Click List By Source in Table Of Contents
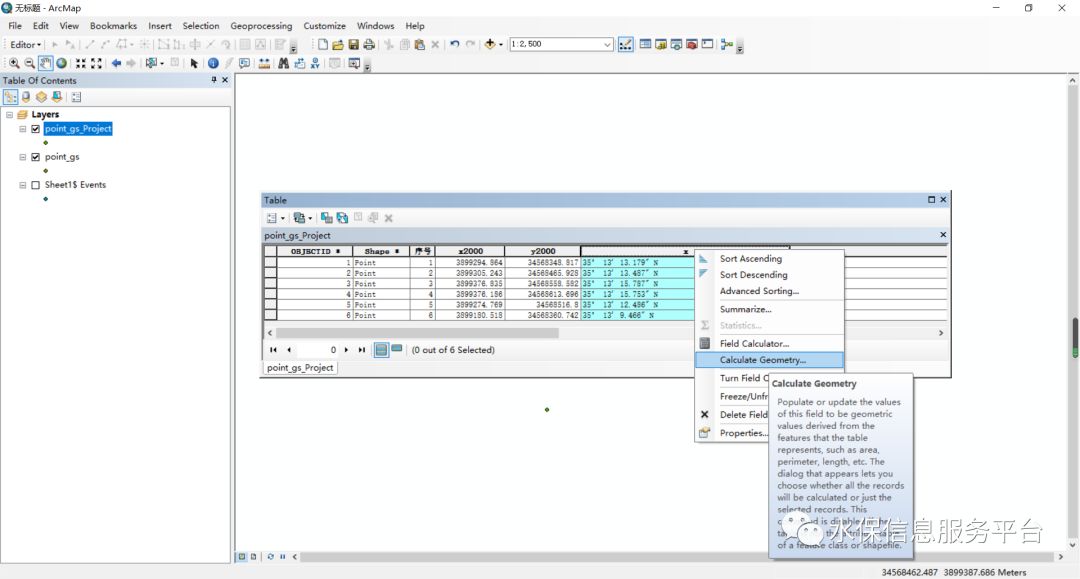Viewport: 1080px width, 579px height. pyautogui.click(x=26, y=97)
